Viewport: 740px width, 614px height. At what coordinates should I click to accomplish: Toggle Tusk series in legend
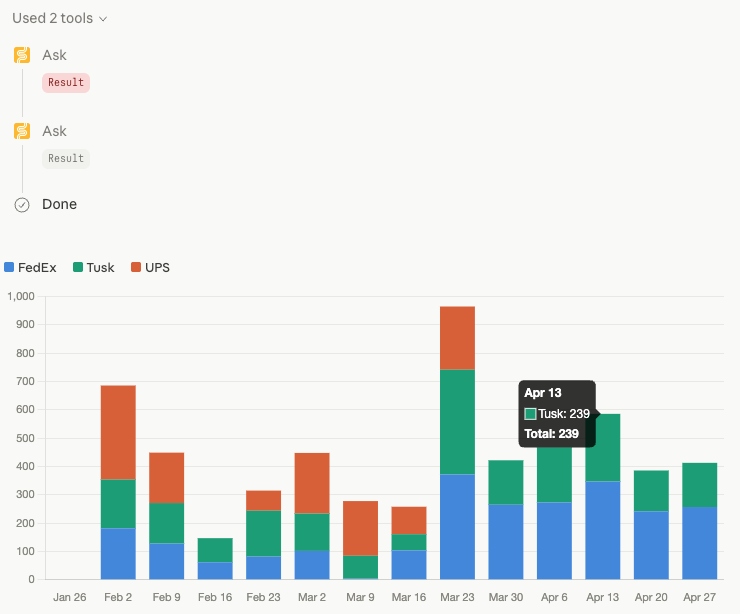[94, 268]
